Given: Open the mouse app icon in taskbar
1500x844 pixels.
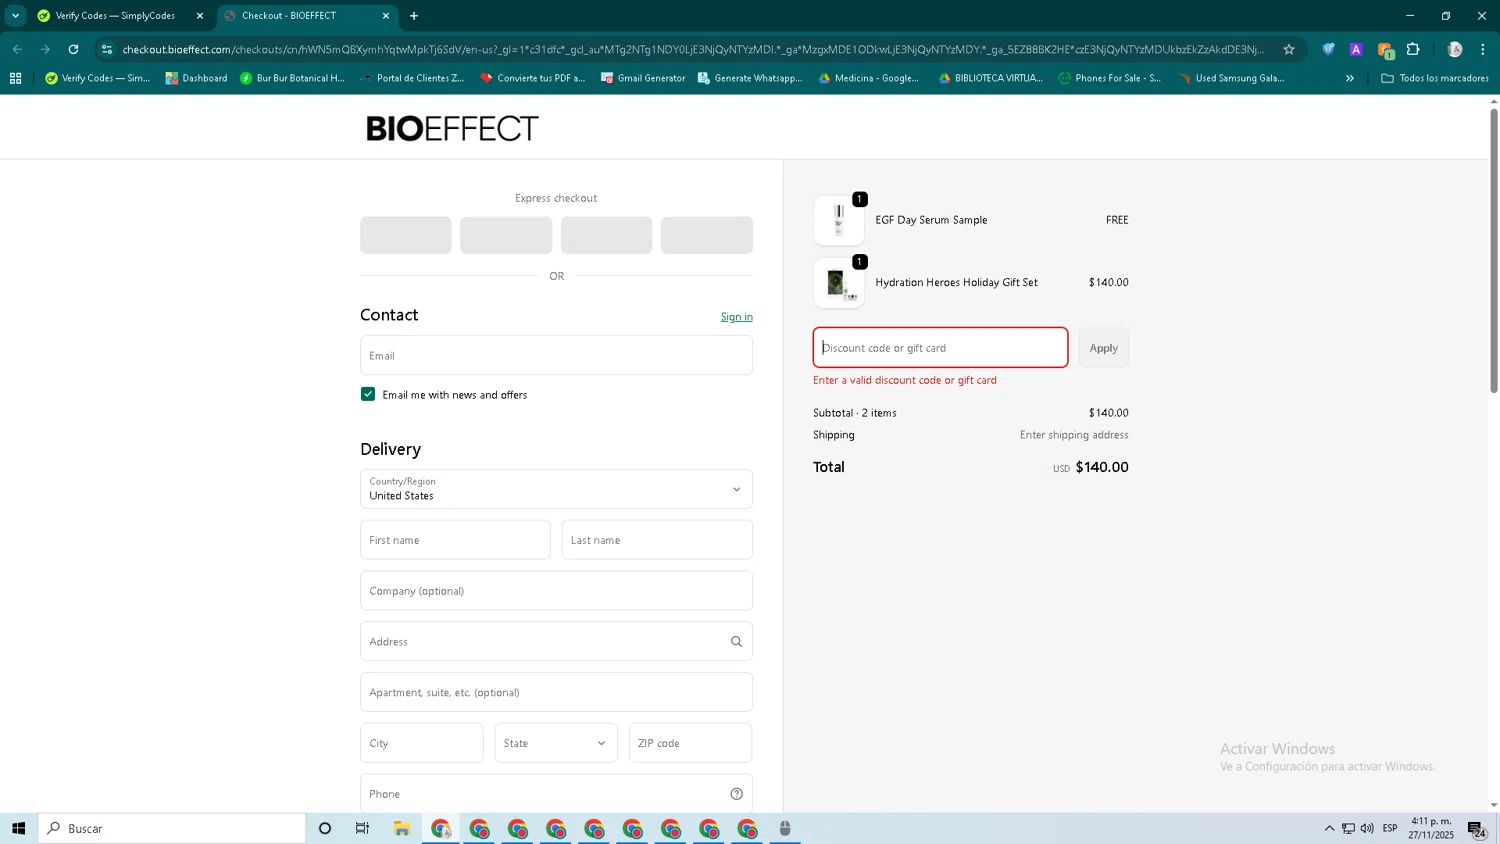Looking at the screenshot, I should [x=785, y=828].
